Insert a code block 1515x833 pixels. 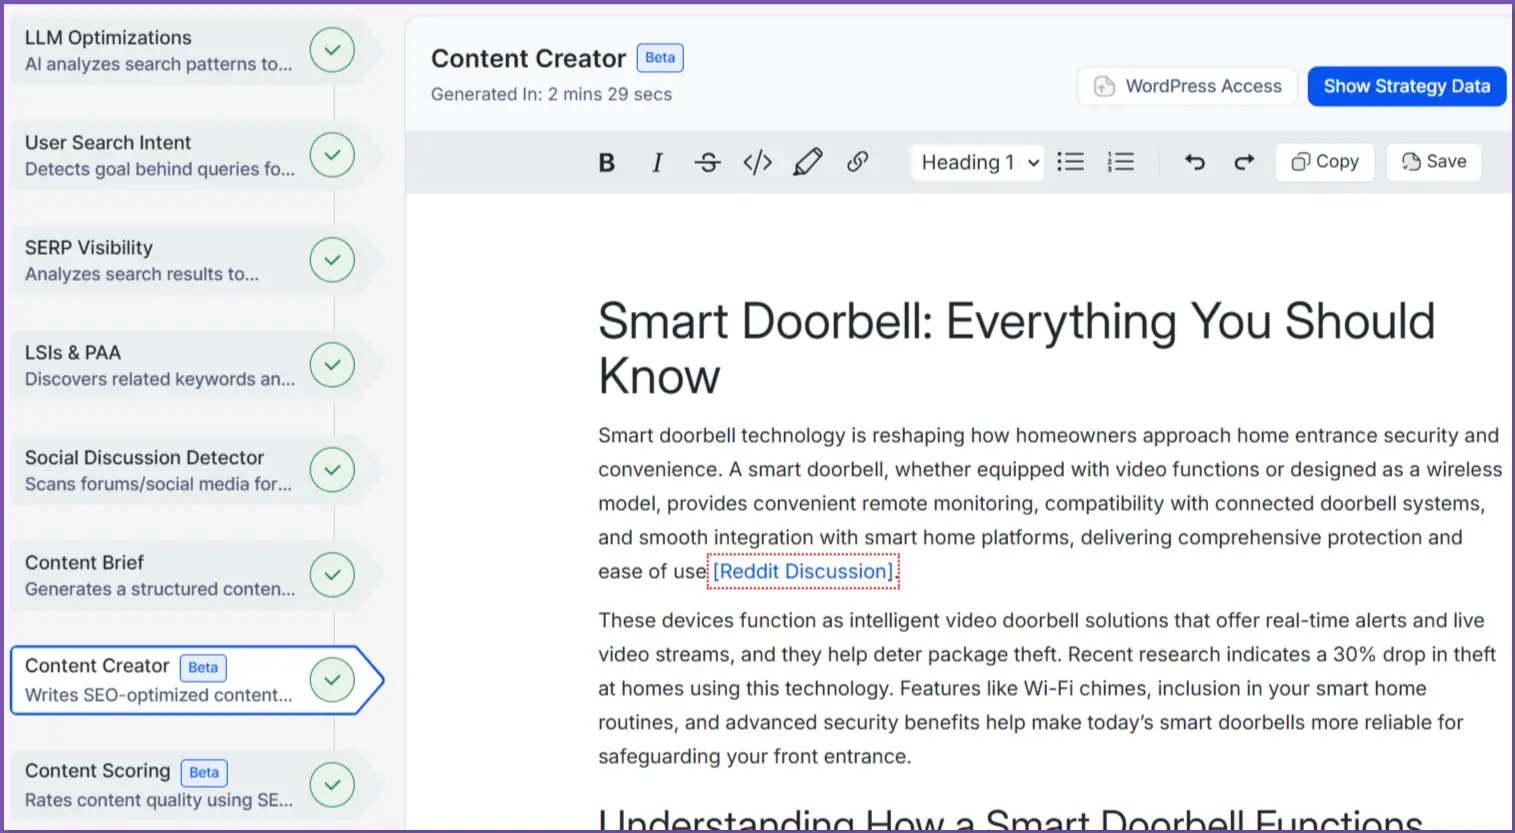point(757,162)
